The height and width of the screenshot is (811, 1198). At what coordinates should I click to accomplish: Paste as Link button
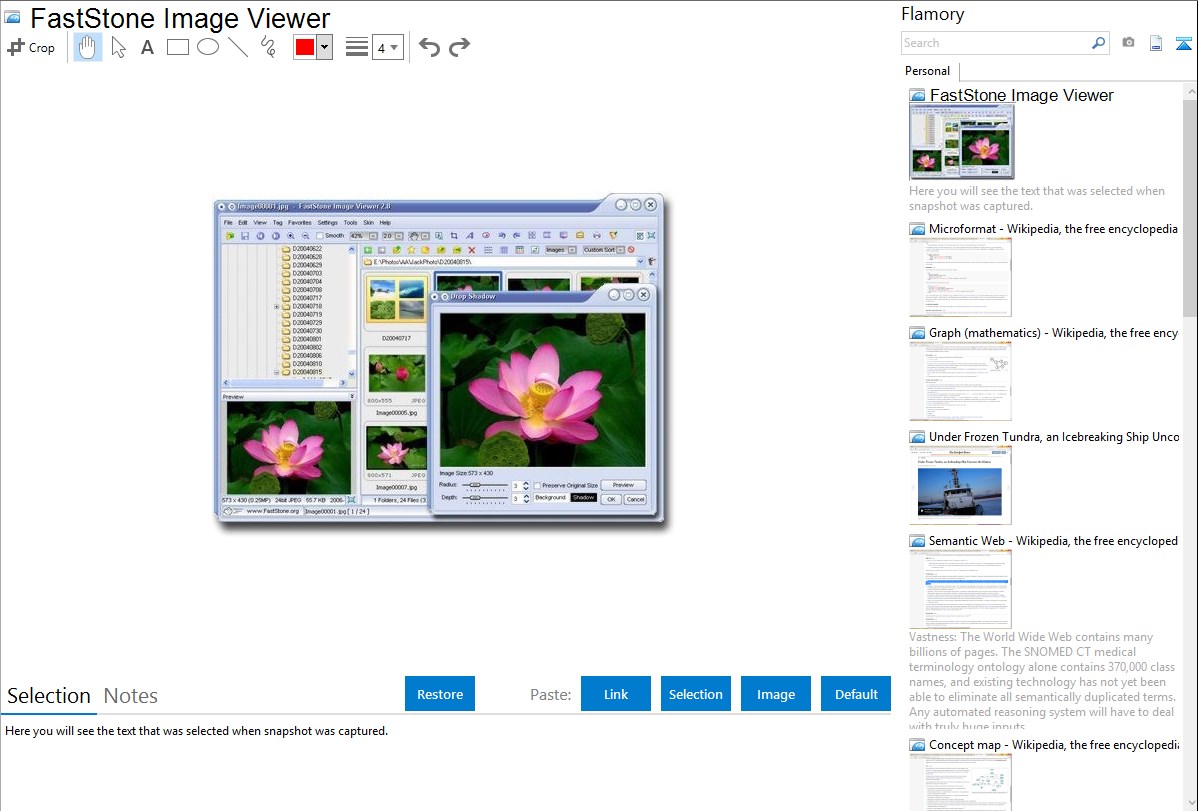[x=616, y=694]
